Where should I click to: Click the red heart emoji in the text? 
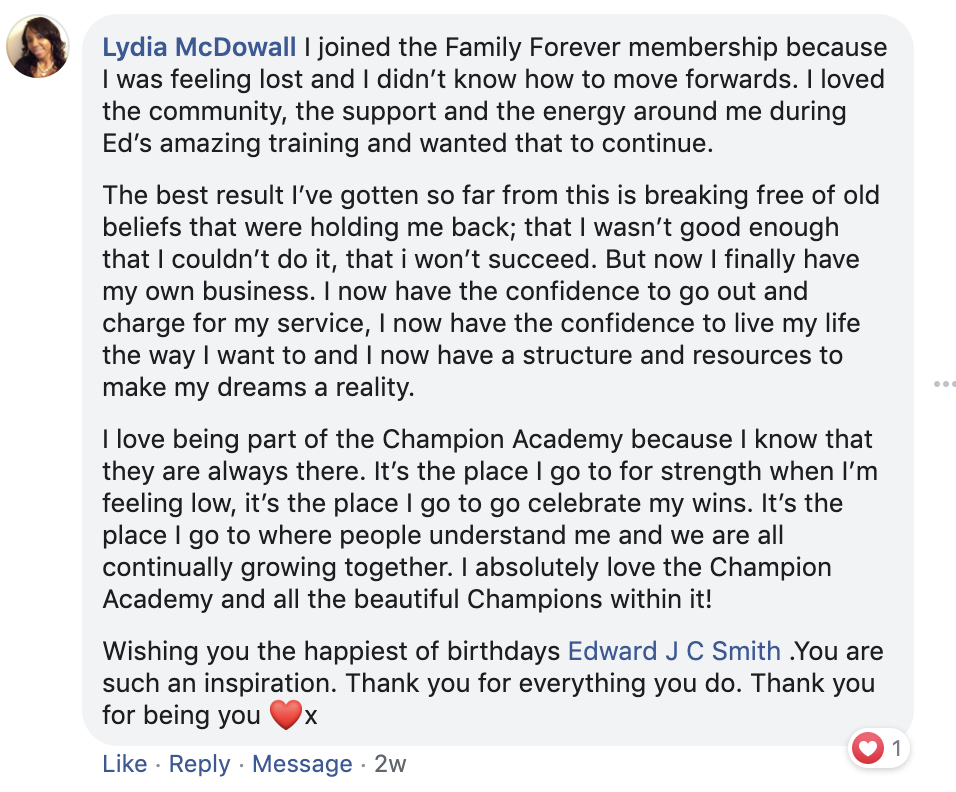click(285, 716)
